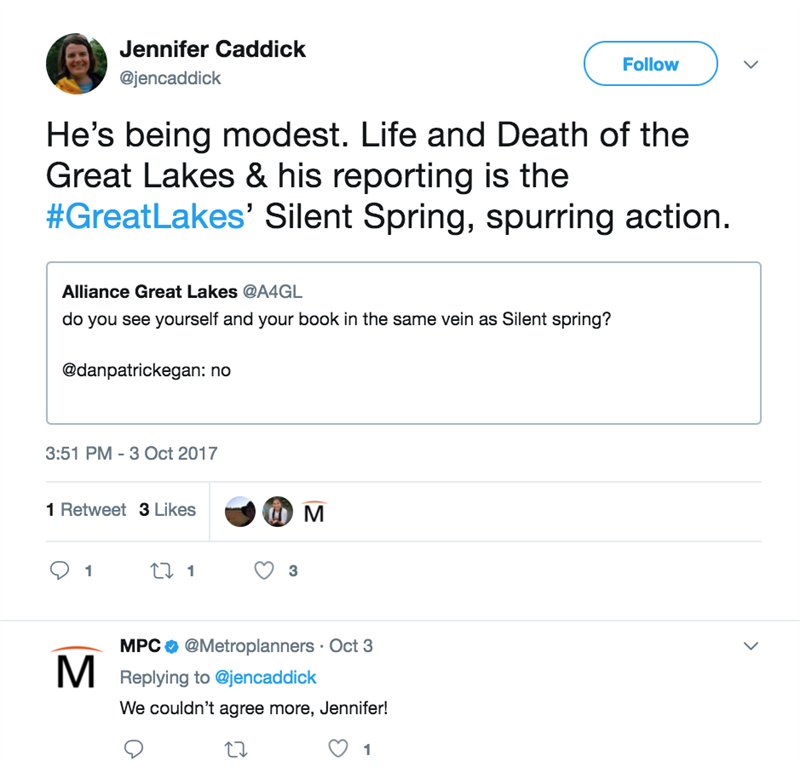
Task: Open the 3:51 PM - 3 Oct 2017 timestamp
Action: coord(131,453)
